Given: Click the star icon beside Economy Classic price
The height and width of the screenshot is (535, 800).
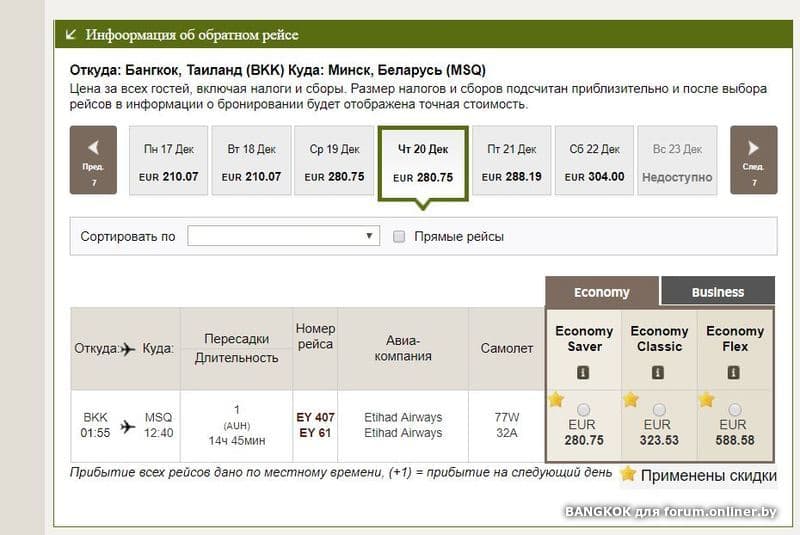Looking at the screenshot, I should coord(631,400).
